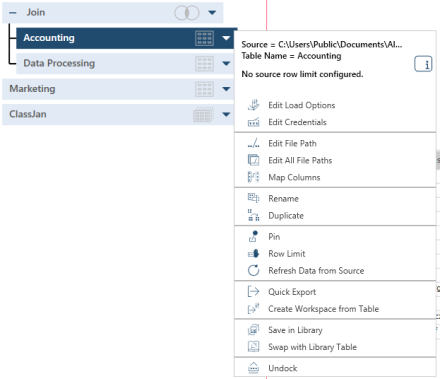Click the Refresh Data from Source icon
Screen dimensions: 440x379
pyautogui.click(x=253, y=270)
